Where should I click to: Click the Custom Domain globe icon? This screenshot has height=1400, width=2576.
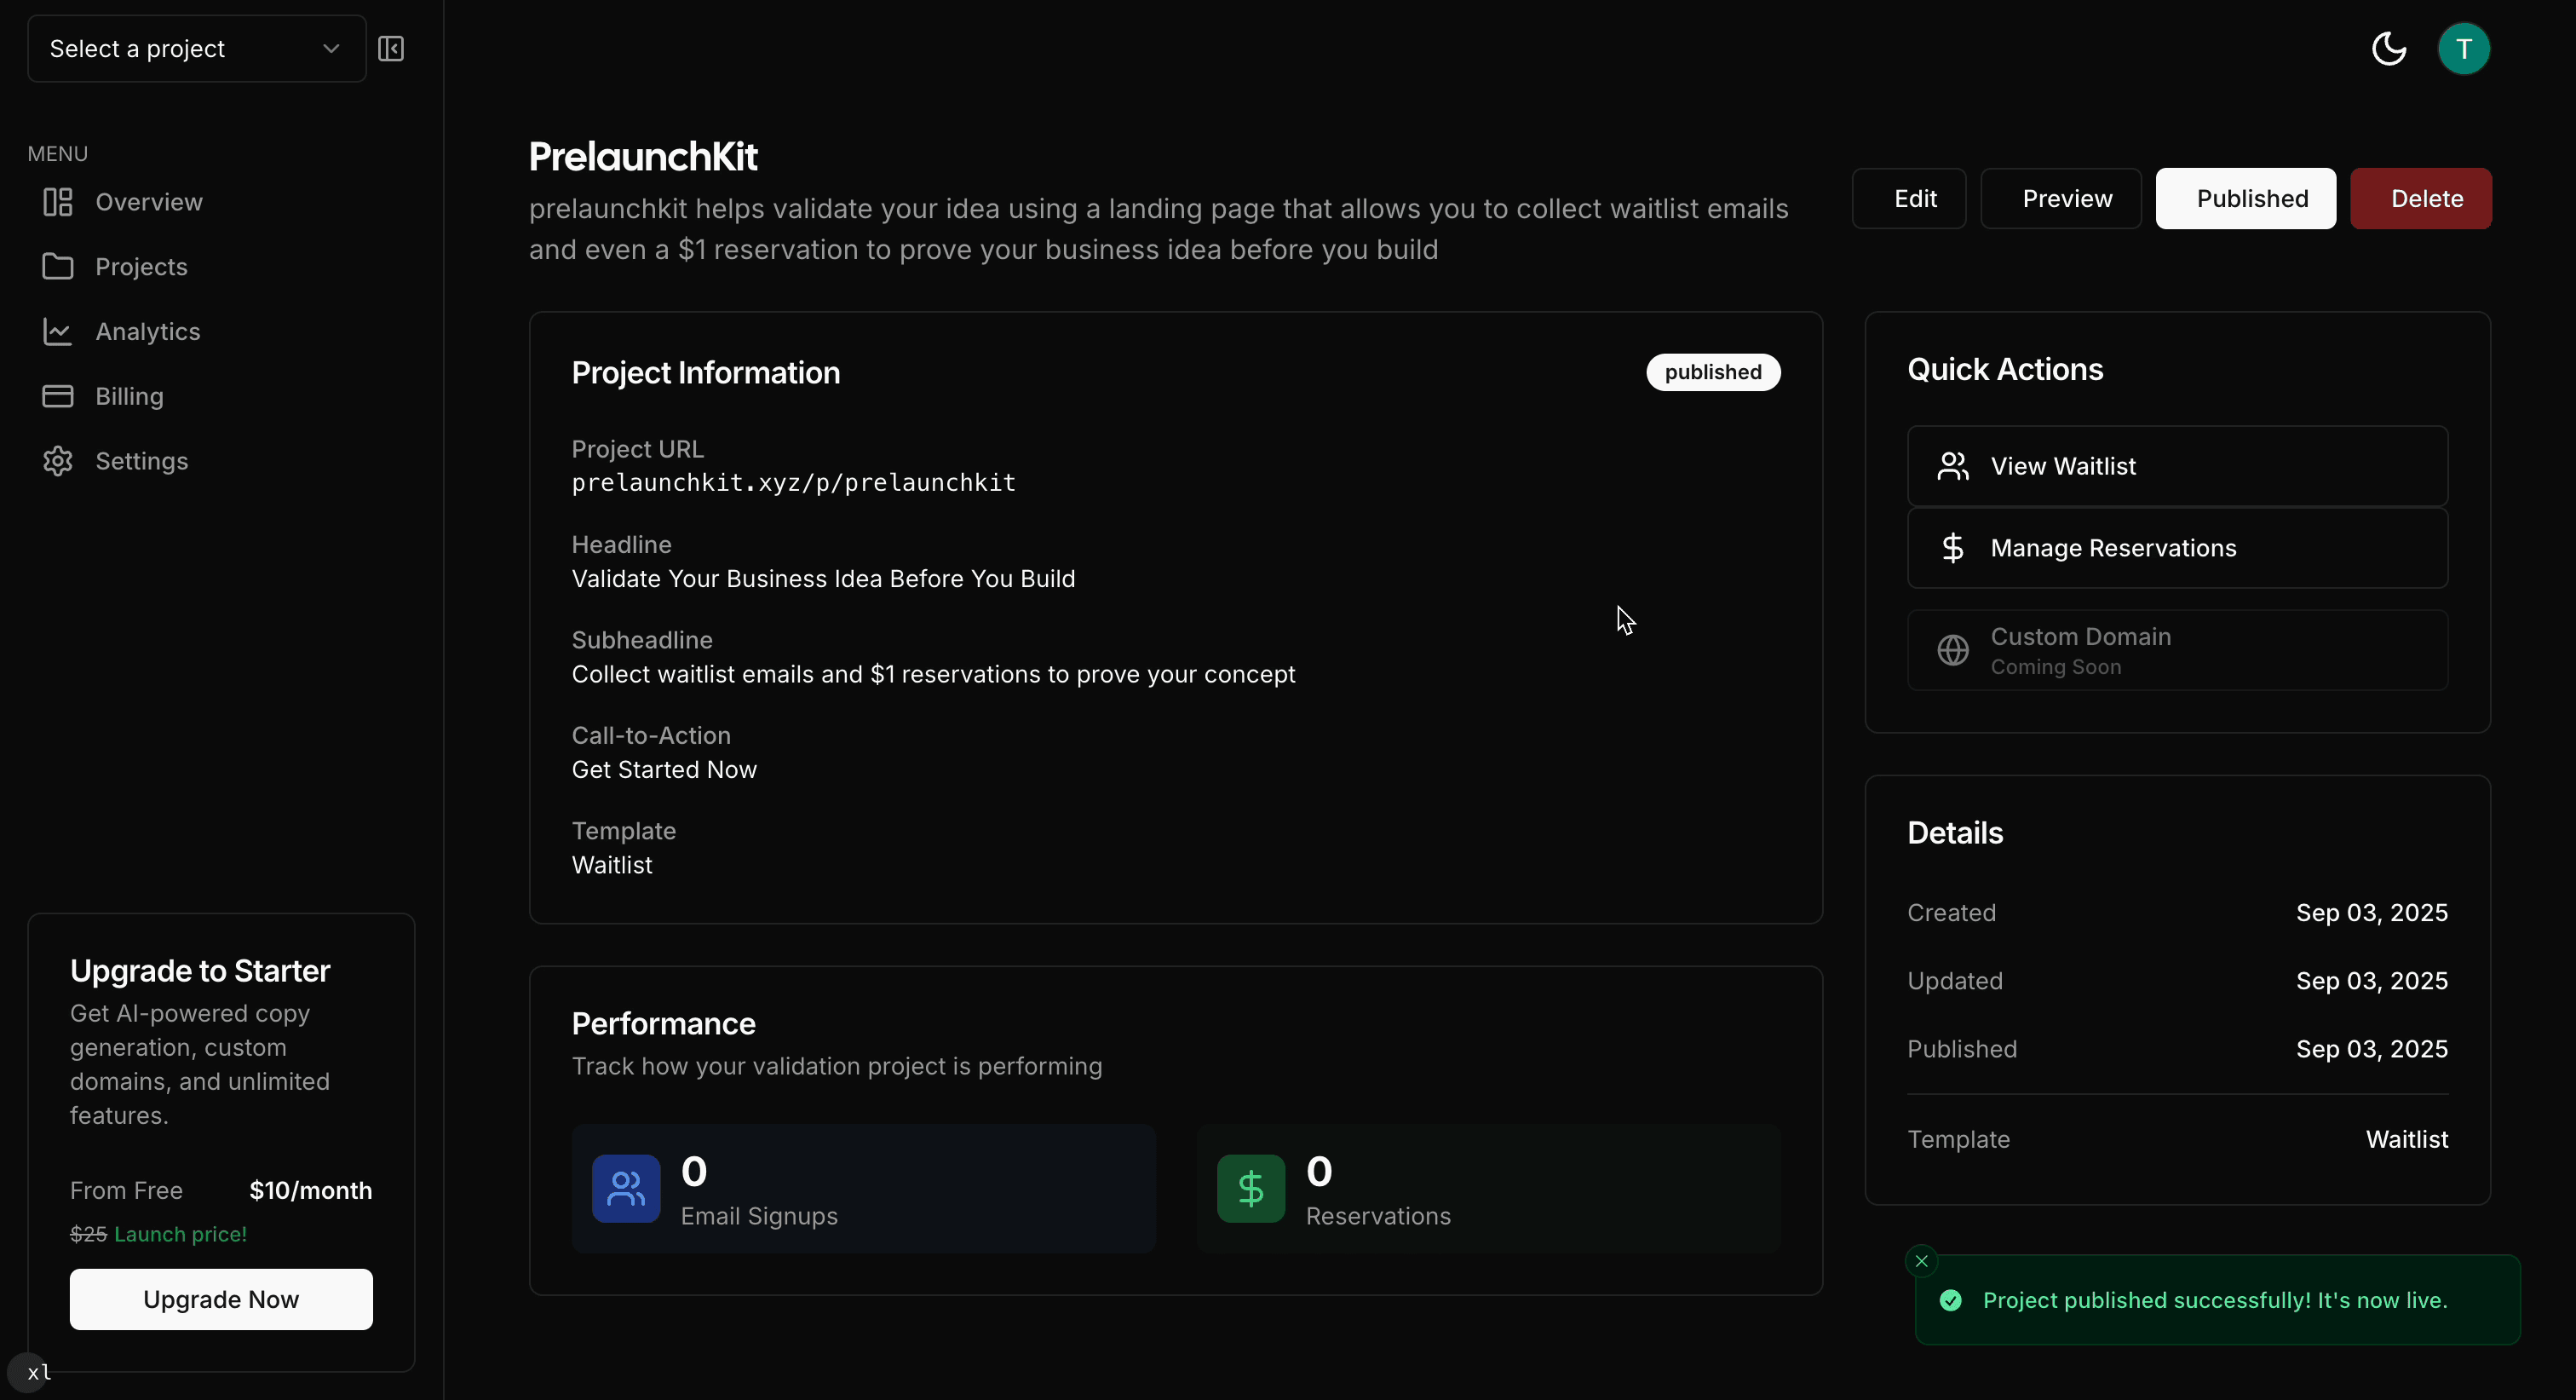pyautogui.click(x=1952, y=649)
